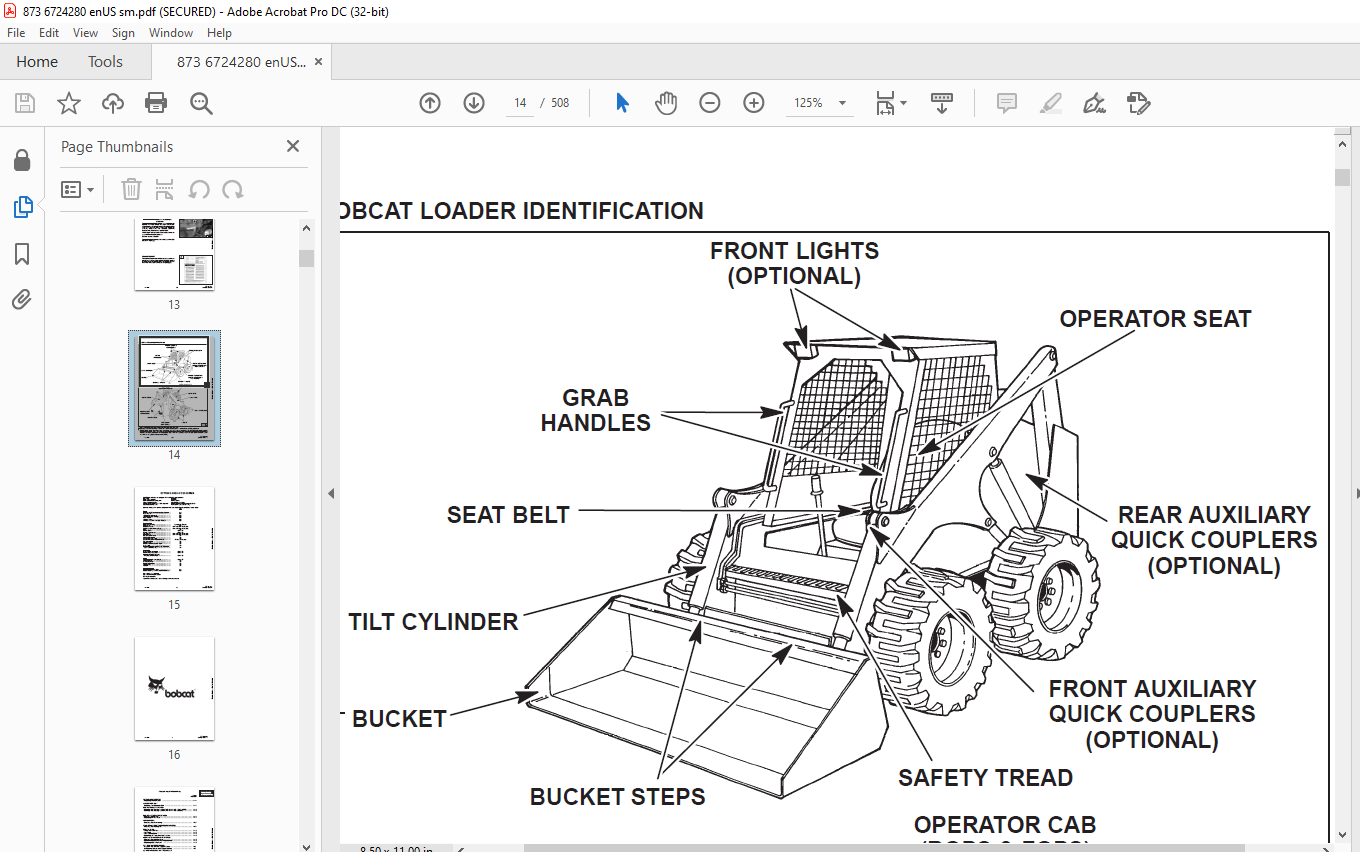Select page 13 thumbnail

point(174,254)
